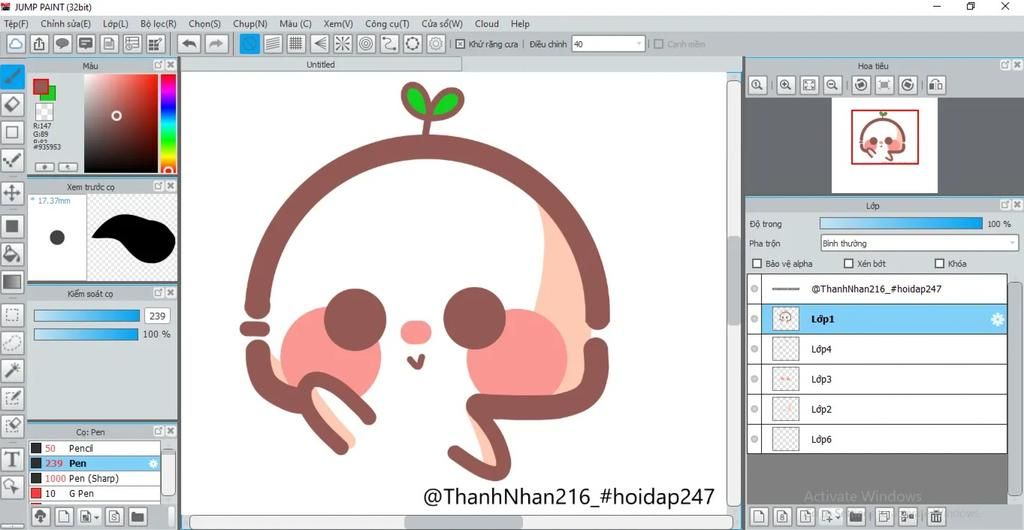The height and width of the screenshot is (530, 1024).
Task: Toggle the Khử răng cưa checkbox
Action: (x=460, y=44)
